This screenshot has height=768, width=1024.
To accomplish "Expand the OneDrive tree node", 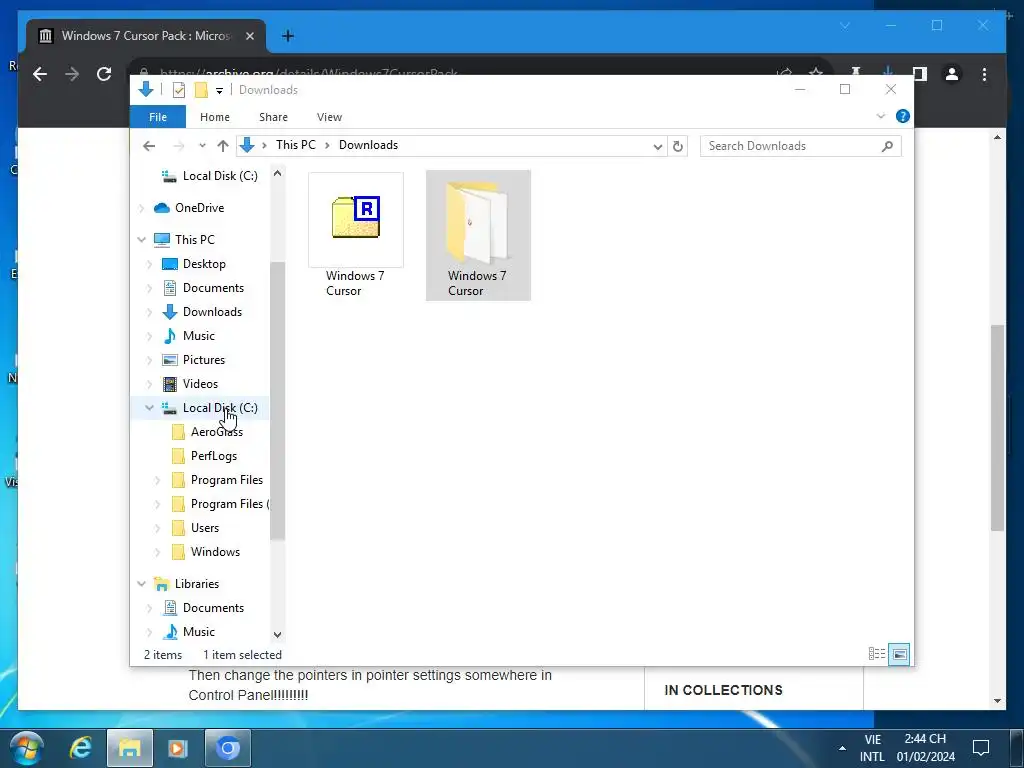I will point(142,208).
